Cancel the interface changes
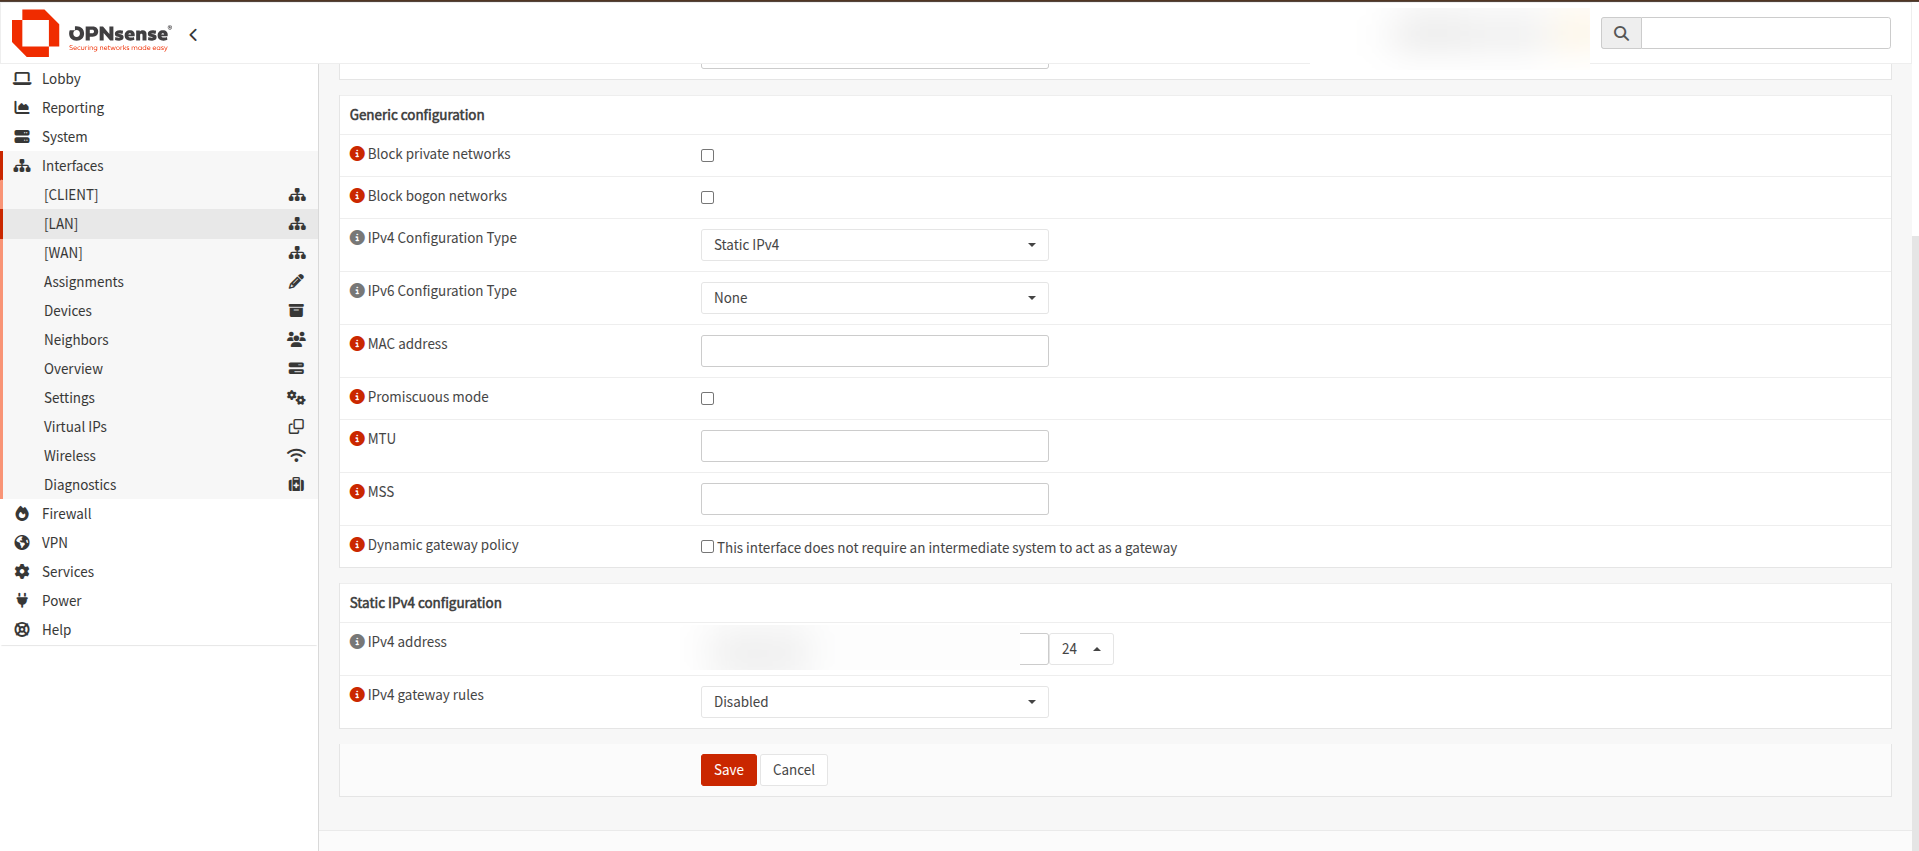Image resolution: width=1919 pixels, height=851 pixels. (x=794, y=770)
